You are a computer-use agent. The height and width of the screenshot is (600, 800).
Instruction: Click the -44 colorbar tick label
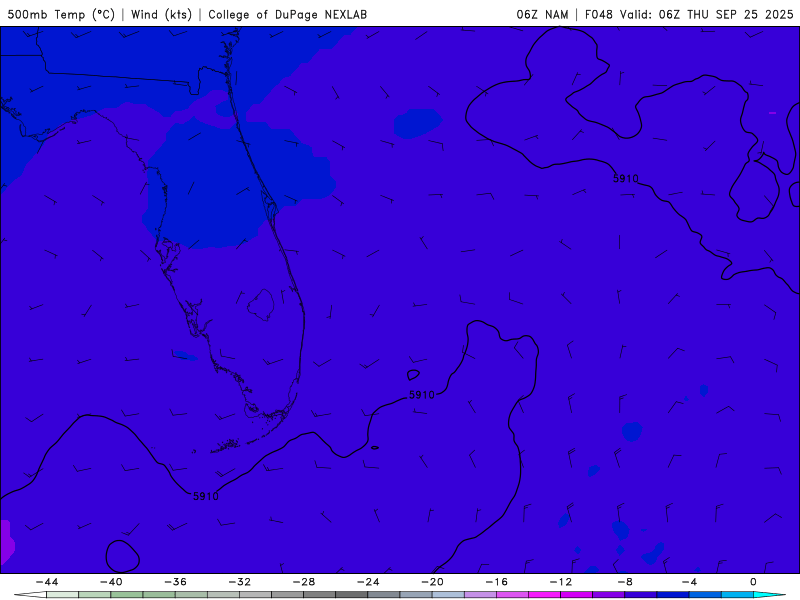point(47,582)
